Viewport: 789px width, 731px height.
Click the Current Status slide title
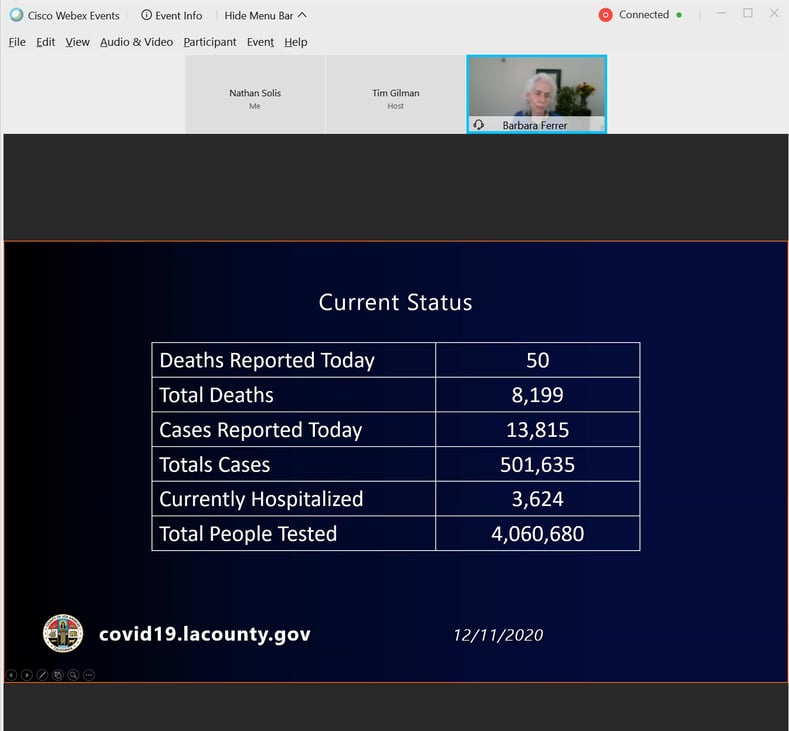396,302
